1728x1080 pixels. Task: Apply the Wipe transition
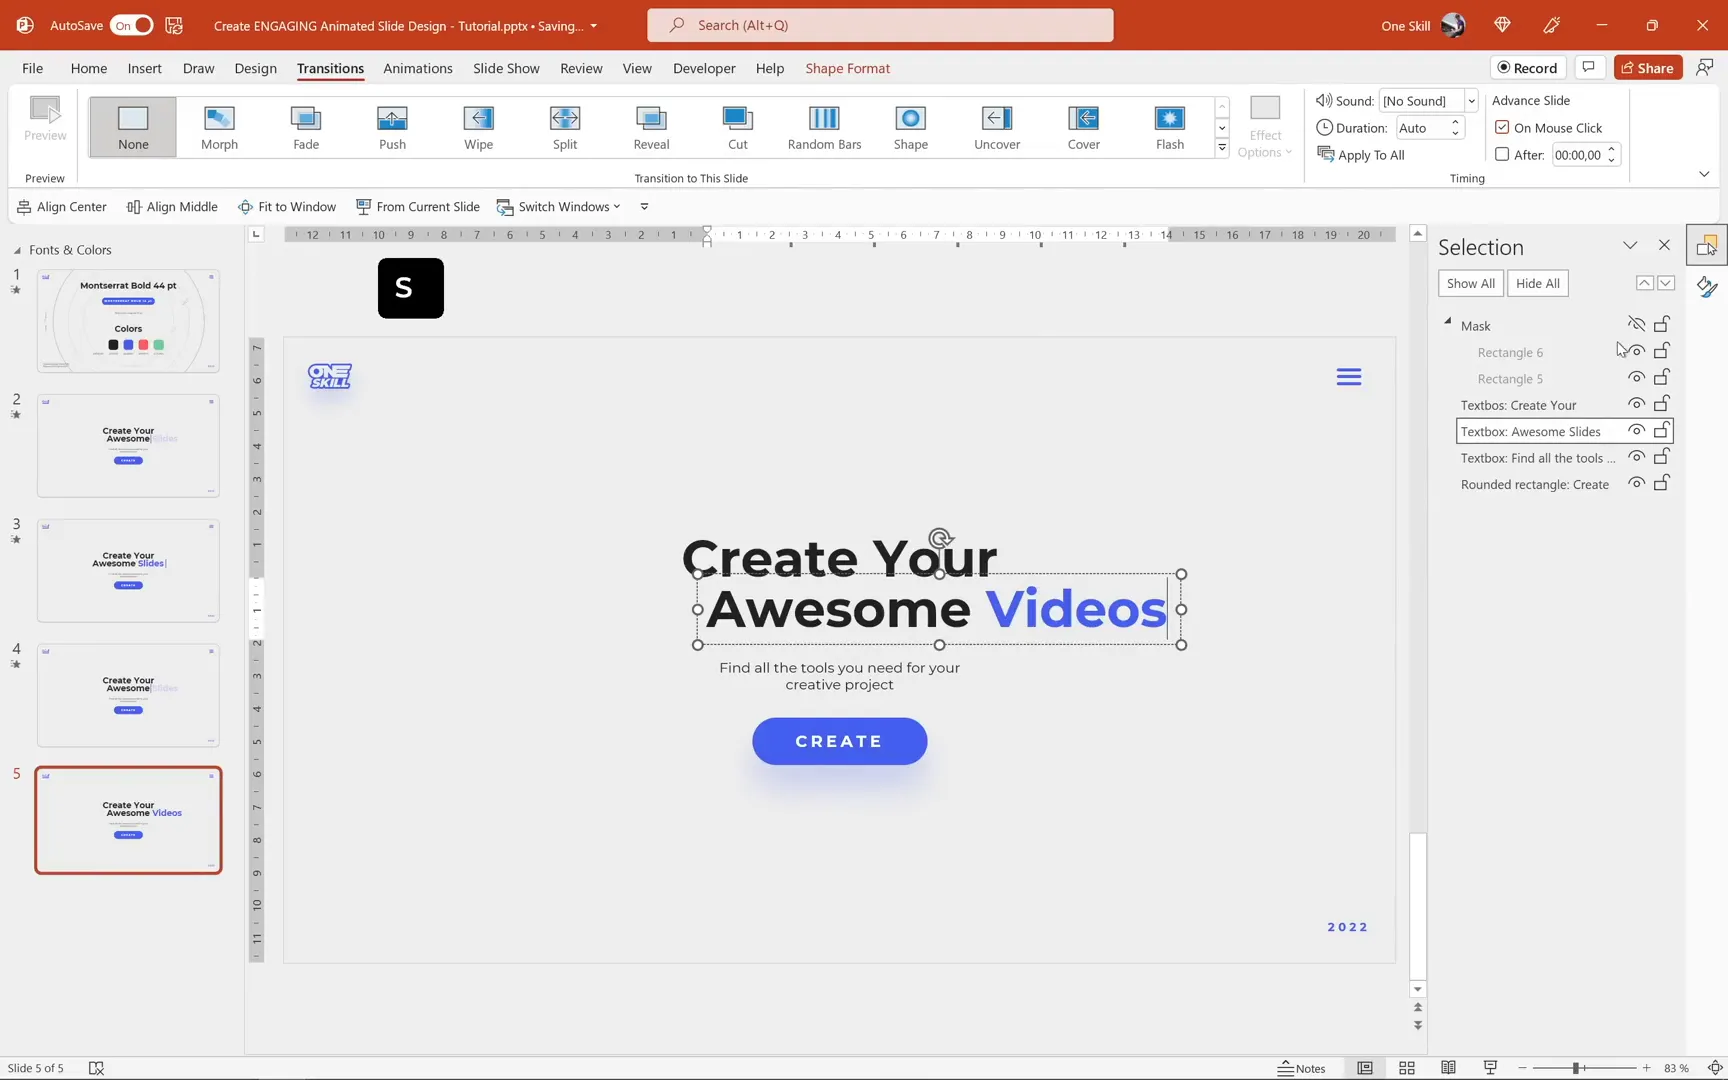pos(478,127)
